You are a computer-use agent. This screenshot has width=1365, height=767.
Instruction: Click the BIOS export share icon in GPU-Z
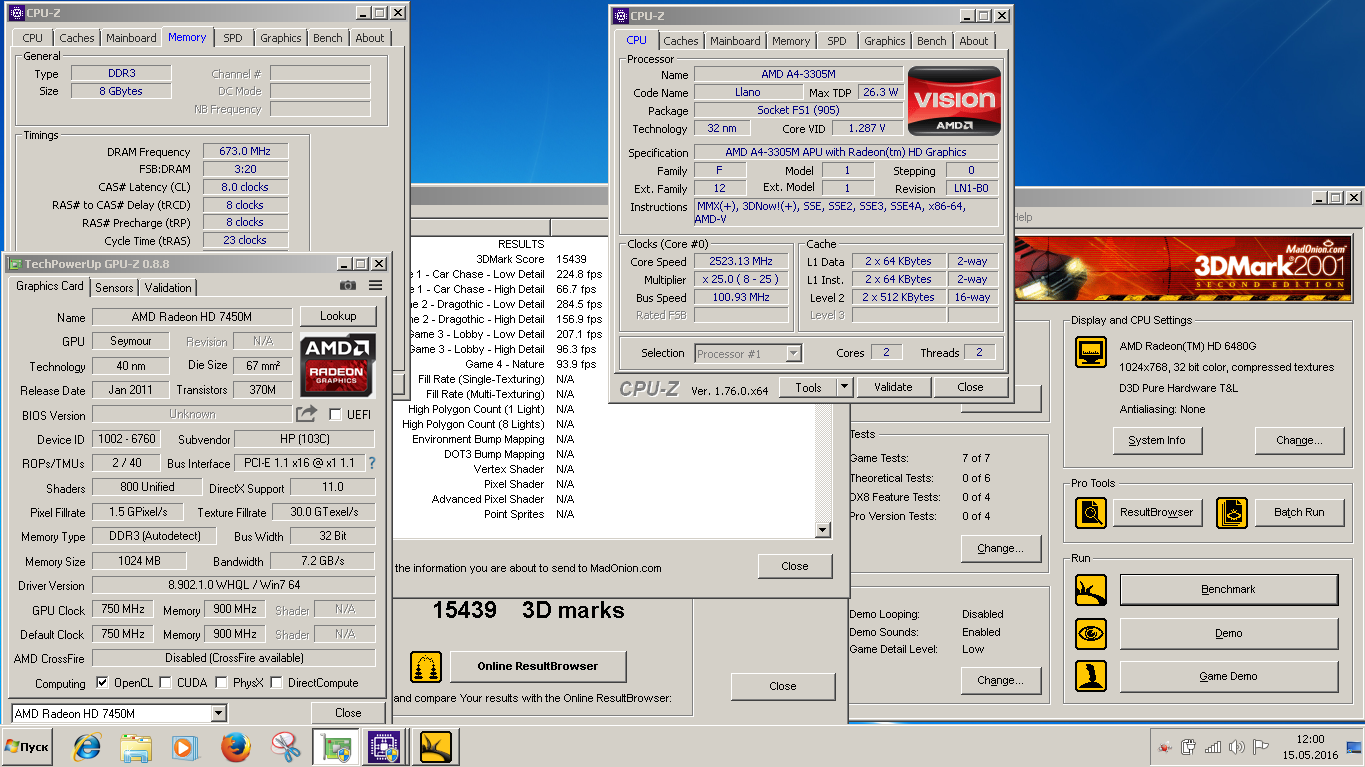(x=306, y=414)
